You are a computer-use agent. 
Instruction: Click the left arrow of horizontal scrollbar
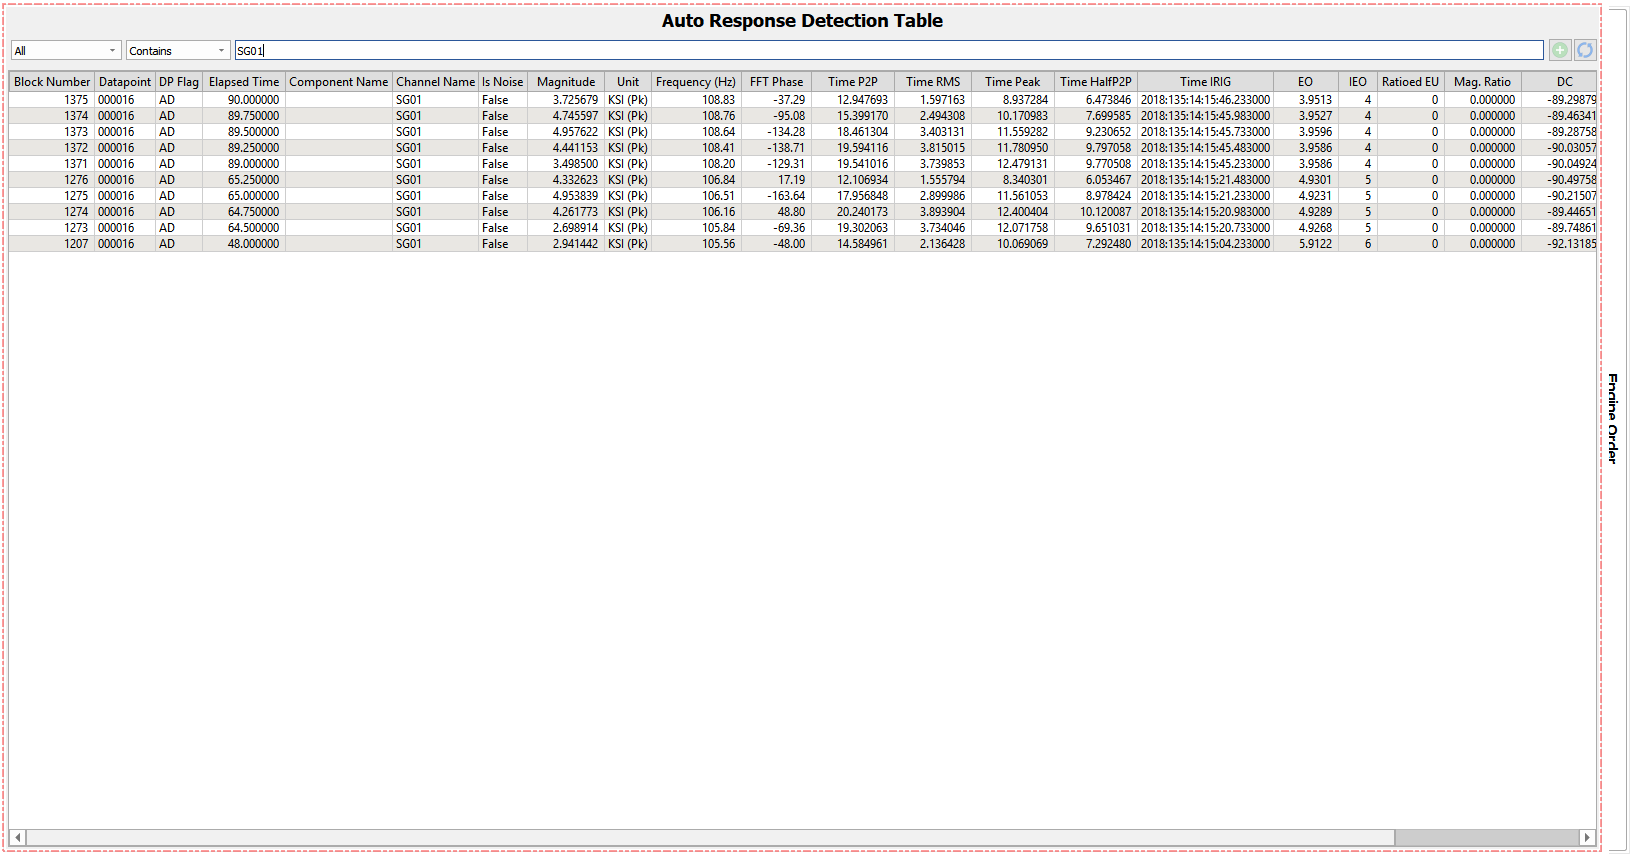tap(18, 837)
